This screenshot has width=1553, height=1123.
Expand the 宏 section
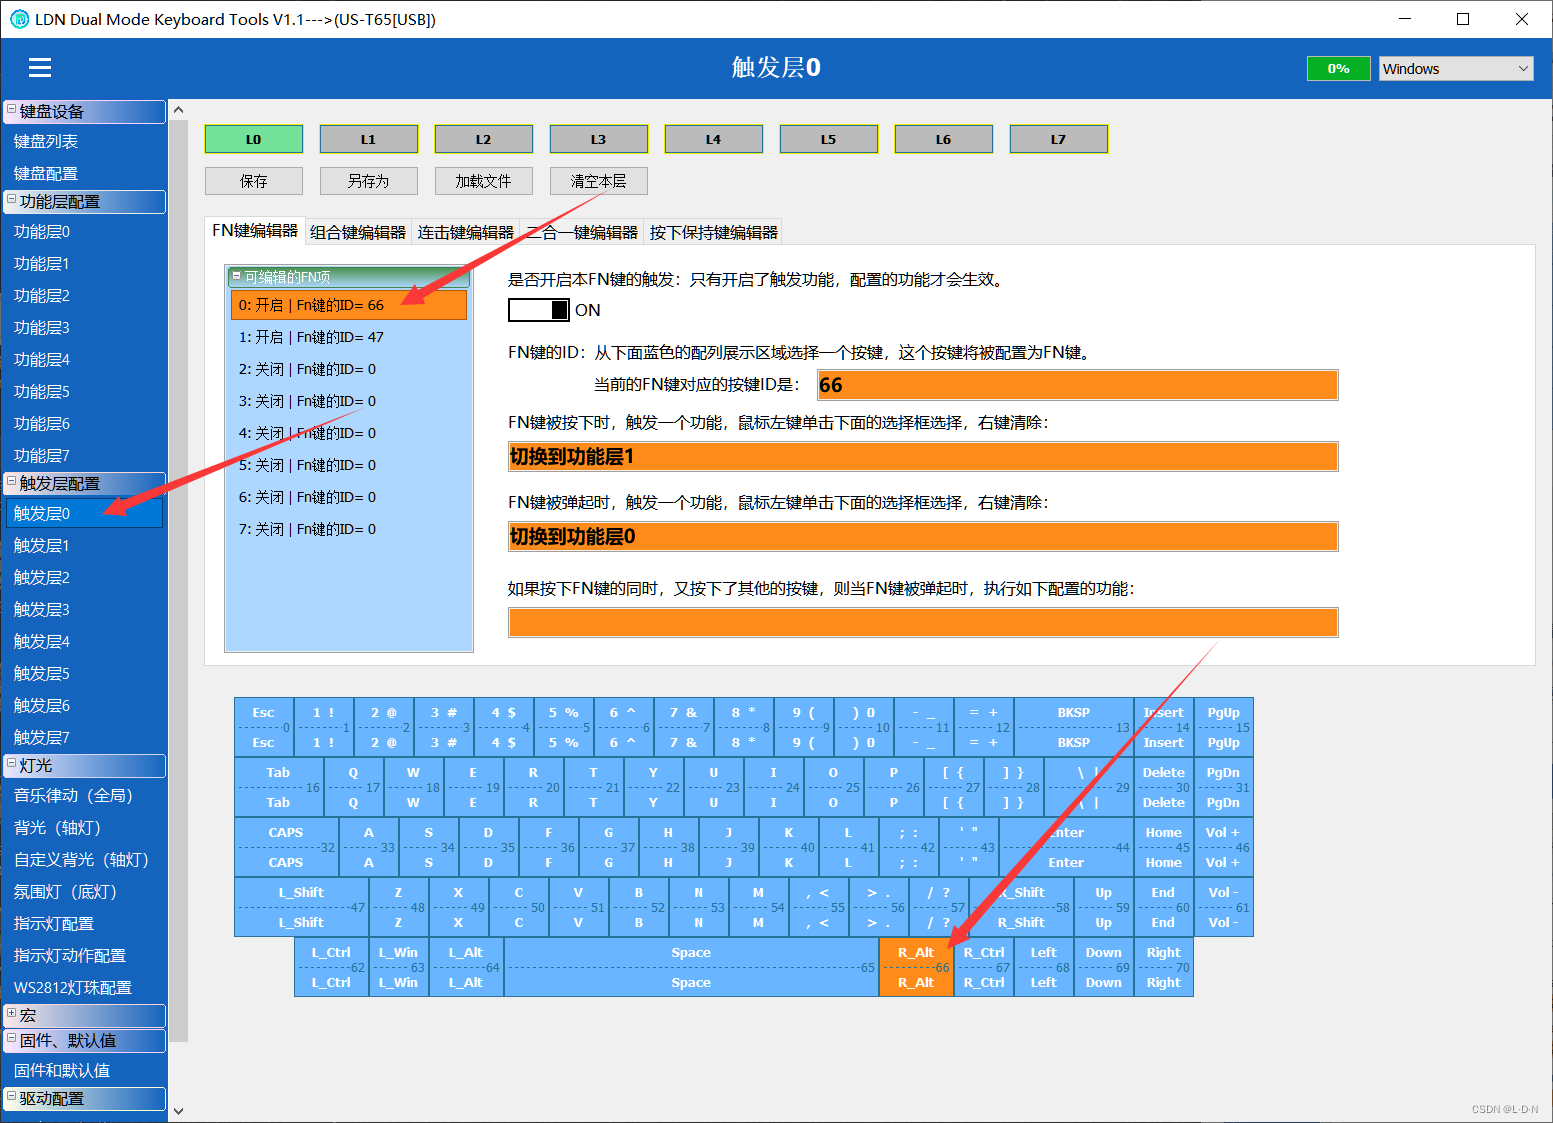click(11, 1013)
